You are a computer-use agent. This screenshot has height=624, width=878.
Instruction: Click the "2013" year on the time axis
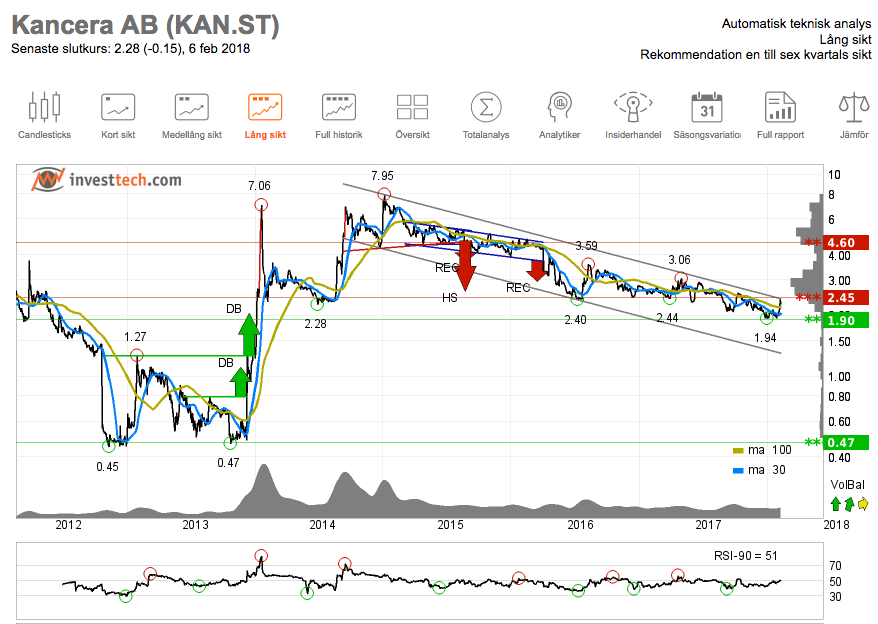195,525
